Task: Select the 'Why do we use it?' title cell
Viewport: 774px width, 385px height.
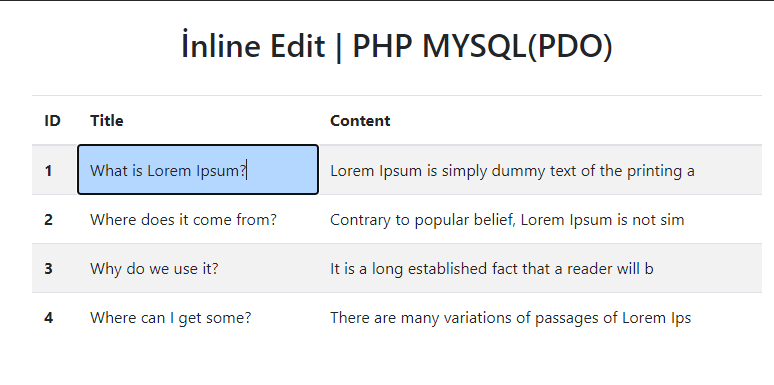Action: point(198,269)
